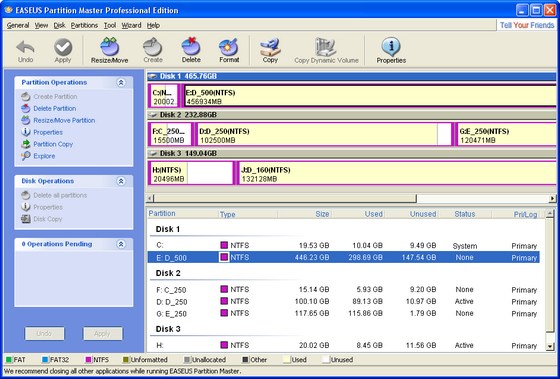Click the disk map scroll right arrow

coord(552,198)
